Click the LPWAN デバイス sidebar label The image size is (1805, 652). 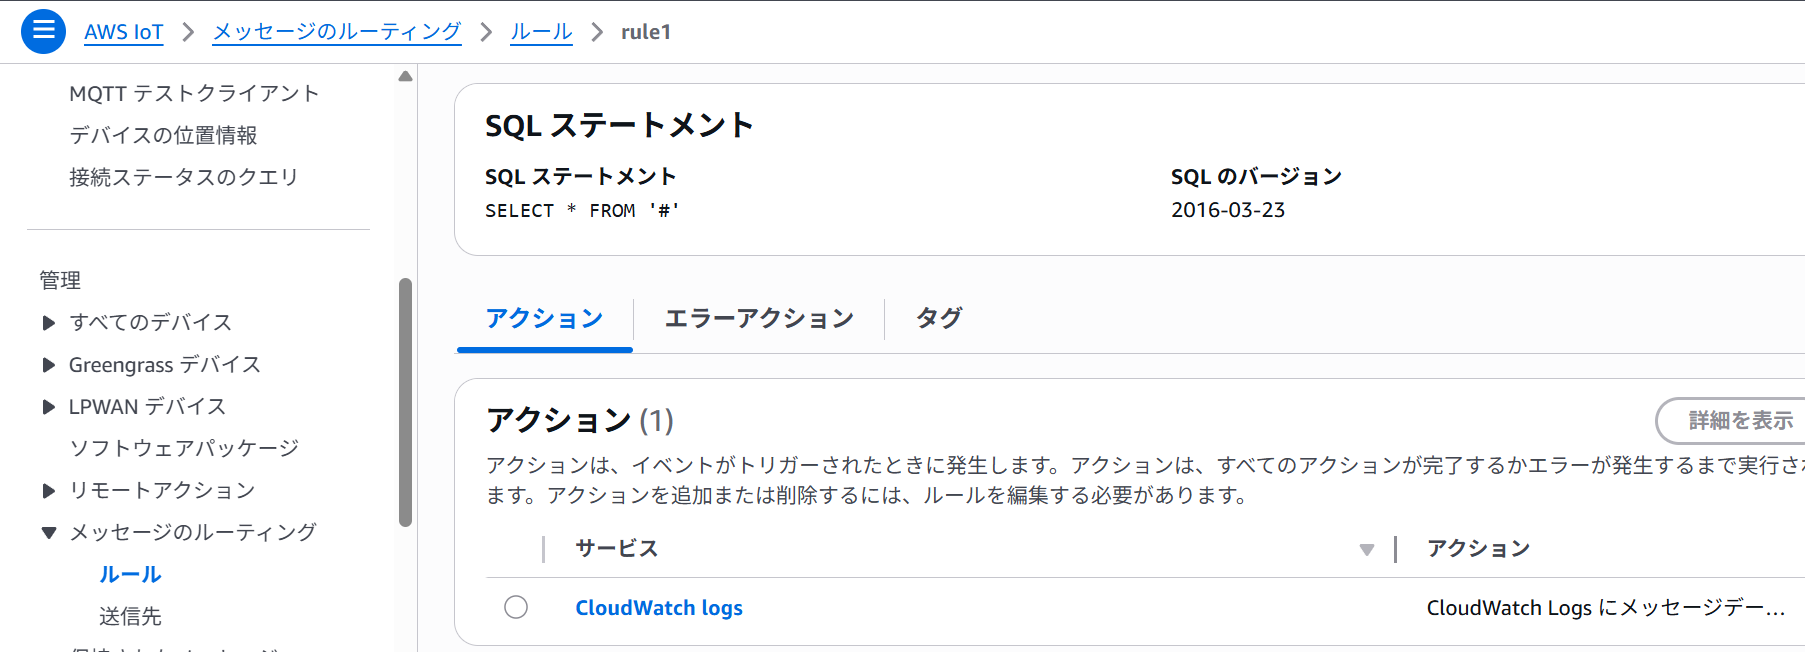click(148, 407)
